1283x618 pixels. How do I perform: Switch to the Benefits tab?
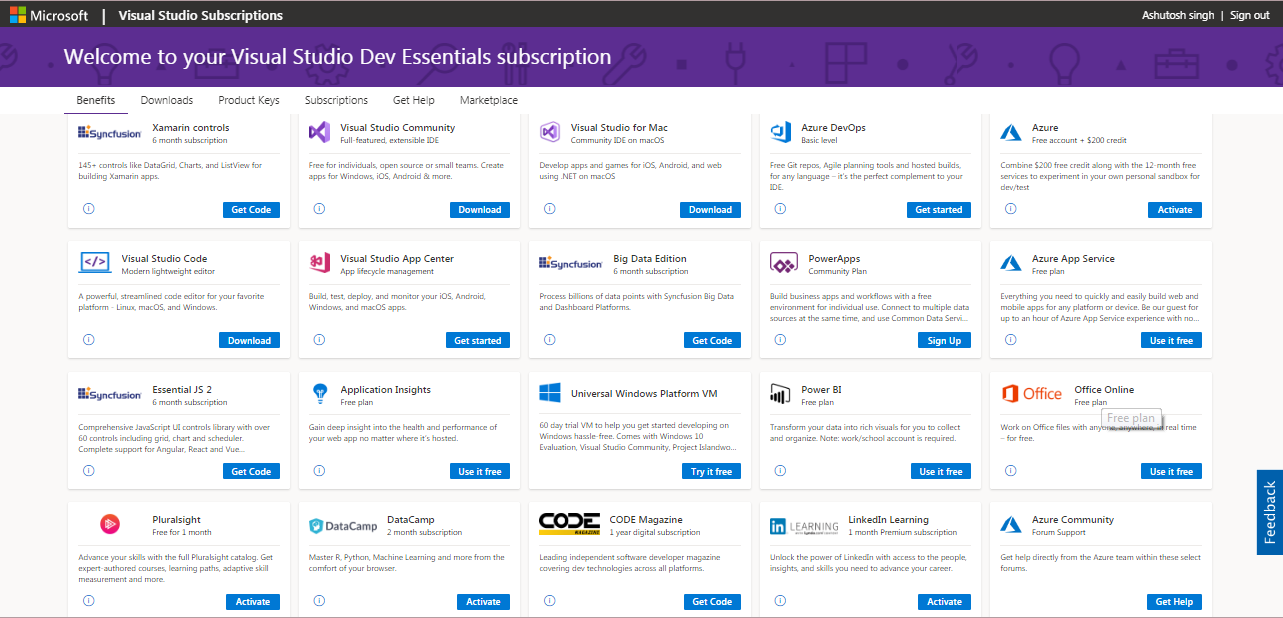96,100
